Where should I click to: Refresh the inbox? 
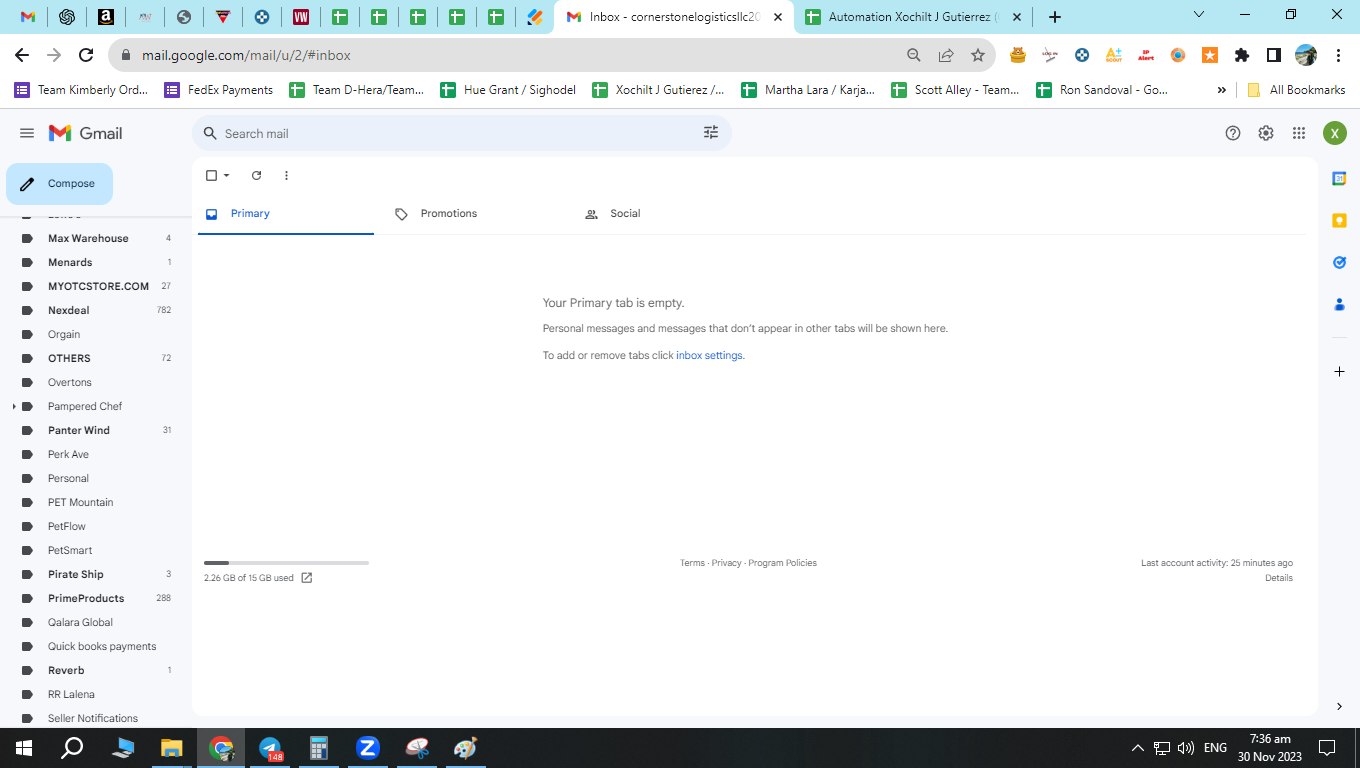click(256, 175)
